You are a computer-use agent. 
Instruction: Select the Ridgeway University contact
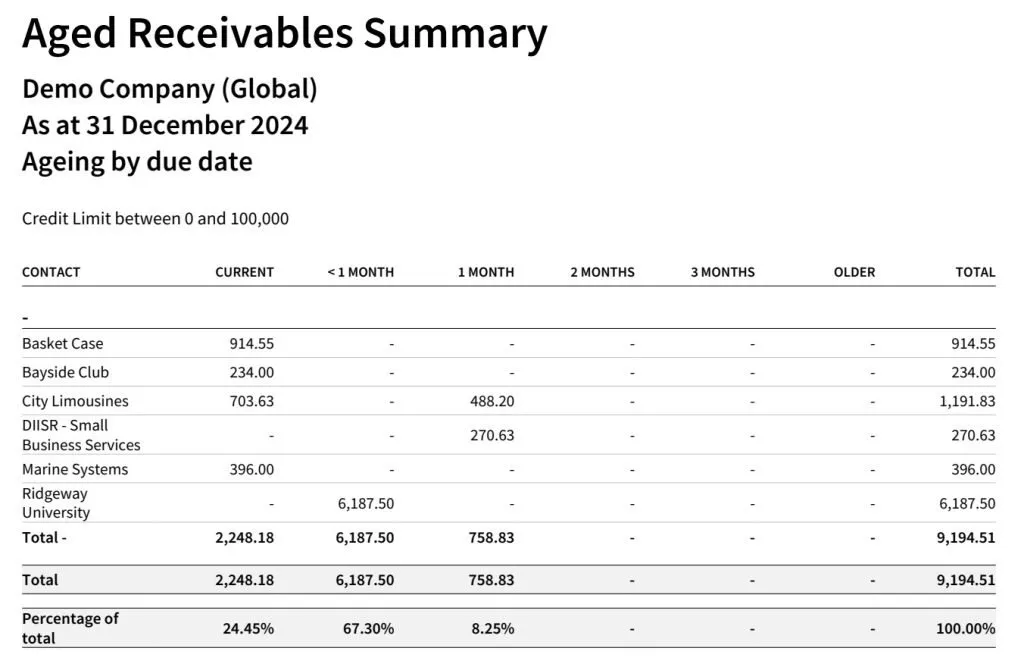[56, 503]
